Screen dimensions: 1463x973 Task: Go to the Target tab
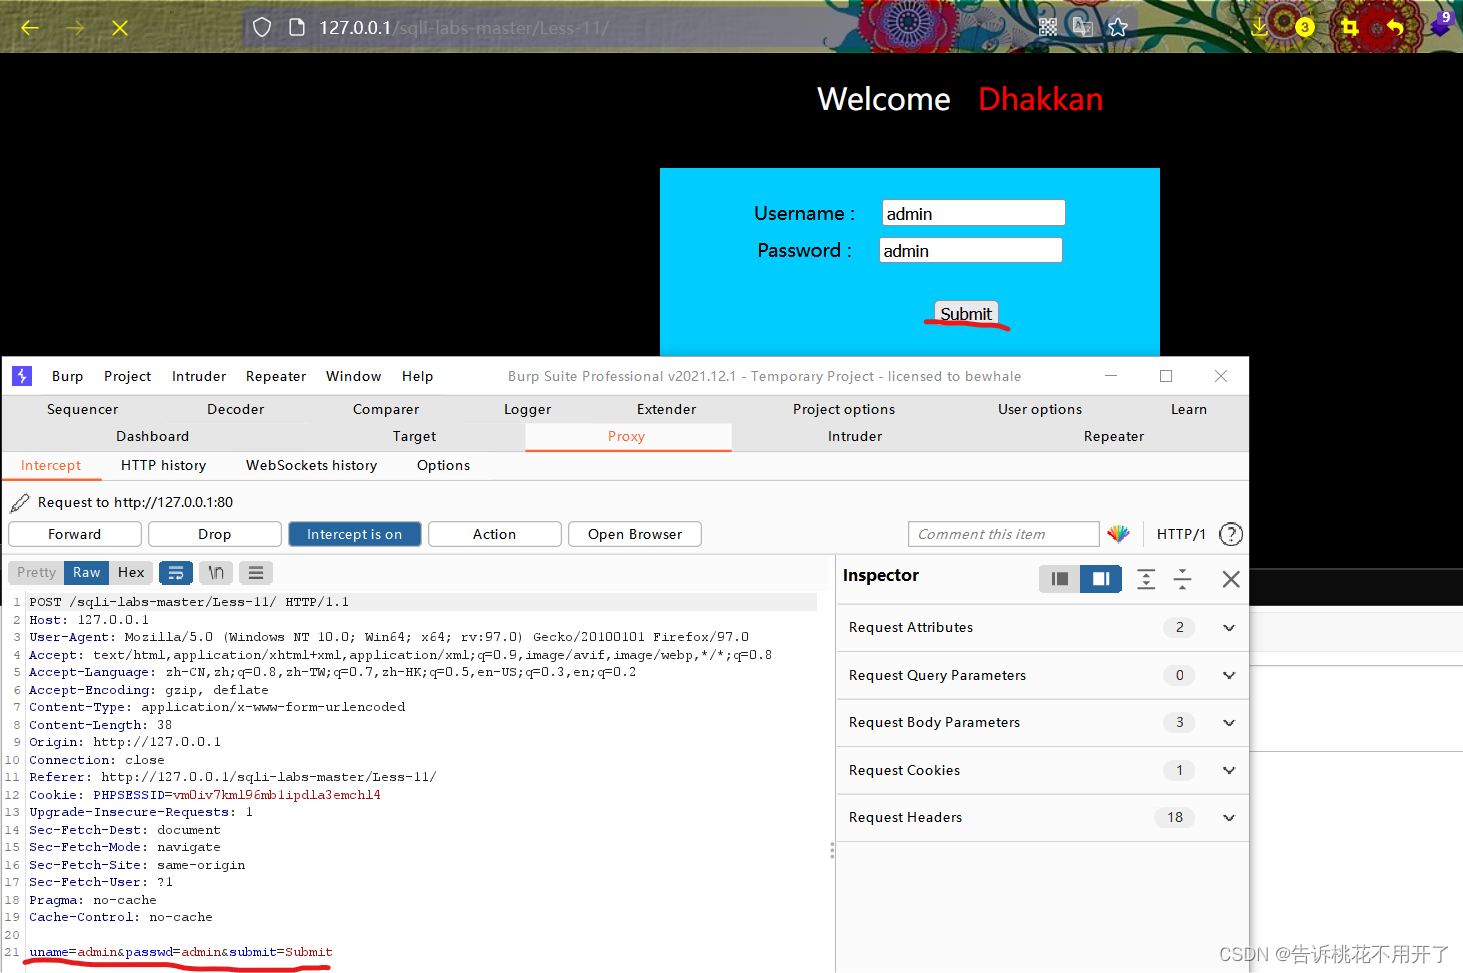(415, 436)
